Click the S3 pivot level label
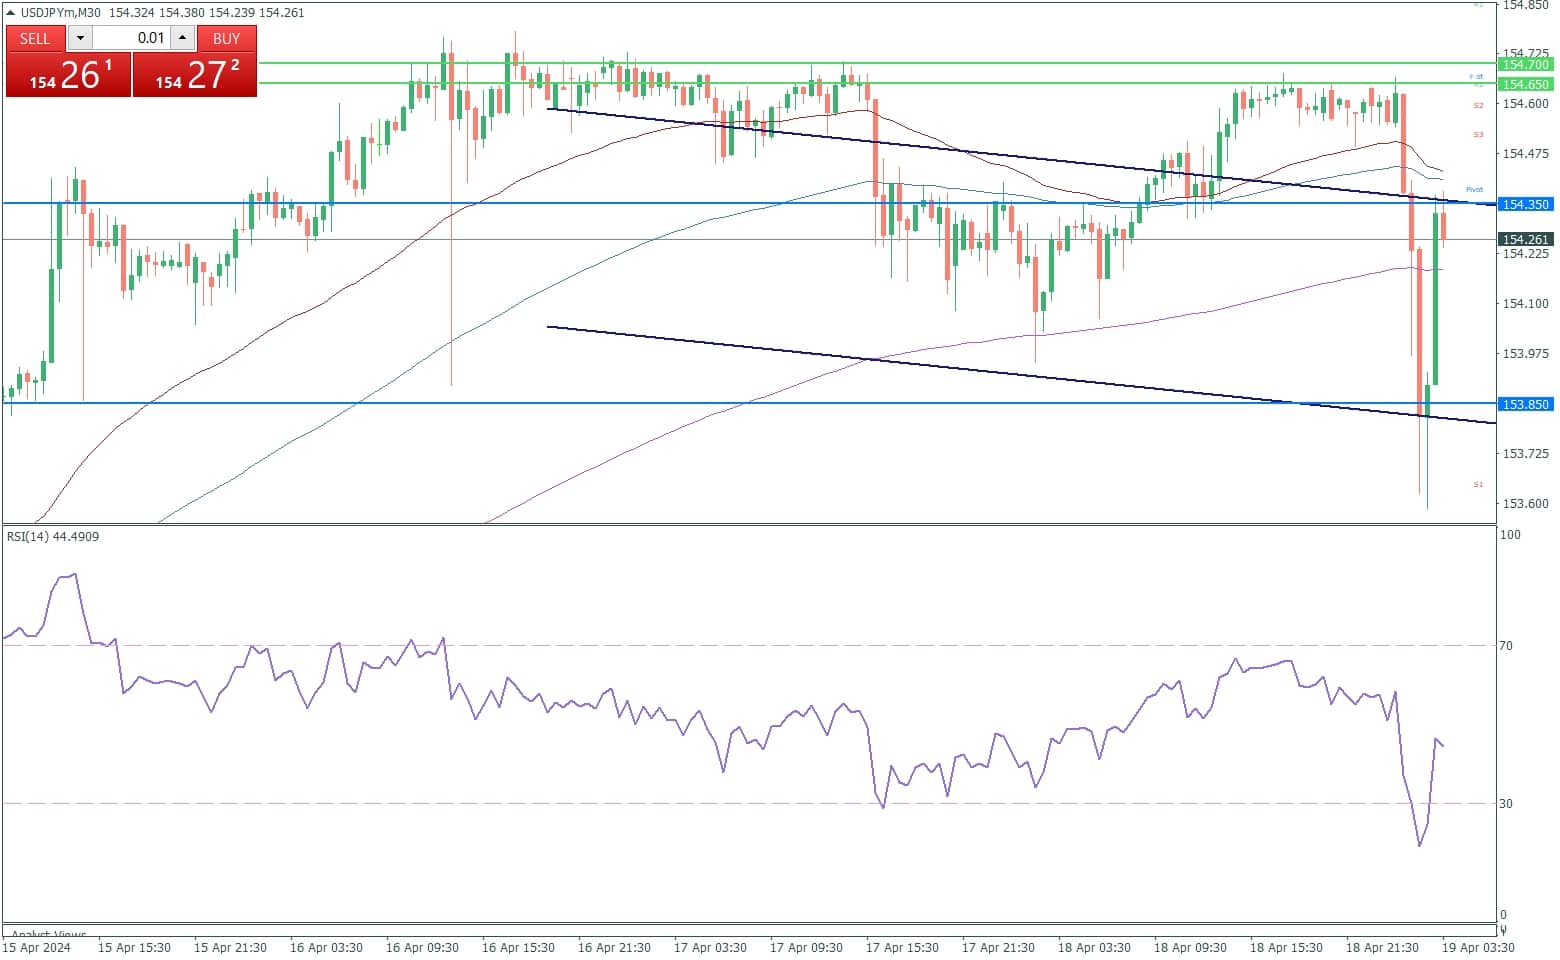Screen dimensions: 1560x960 (1478, 134)
